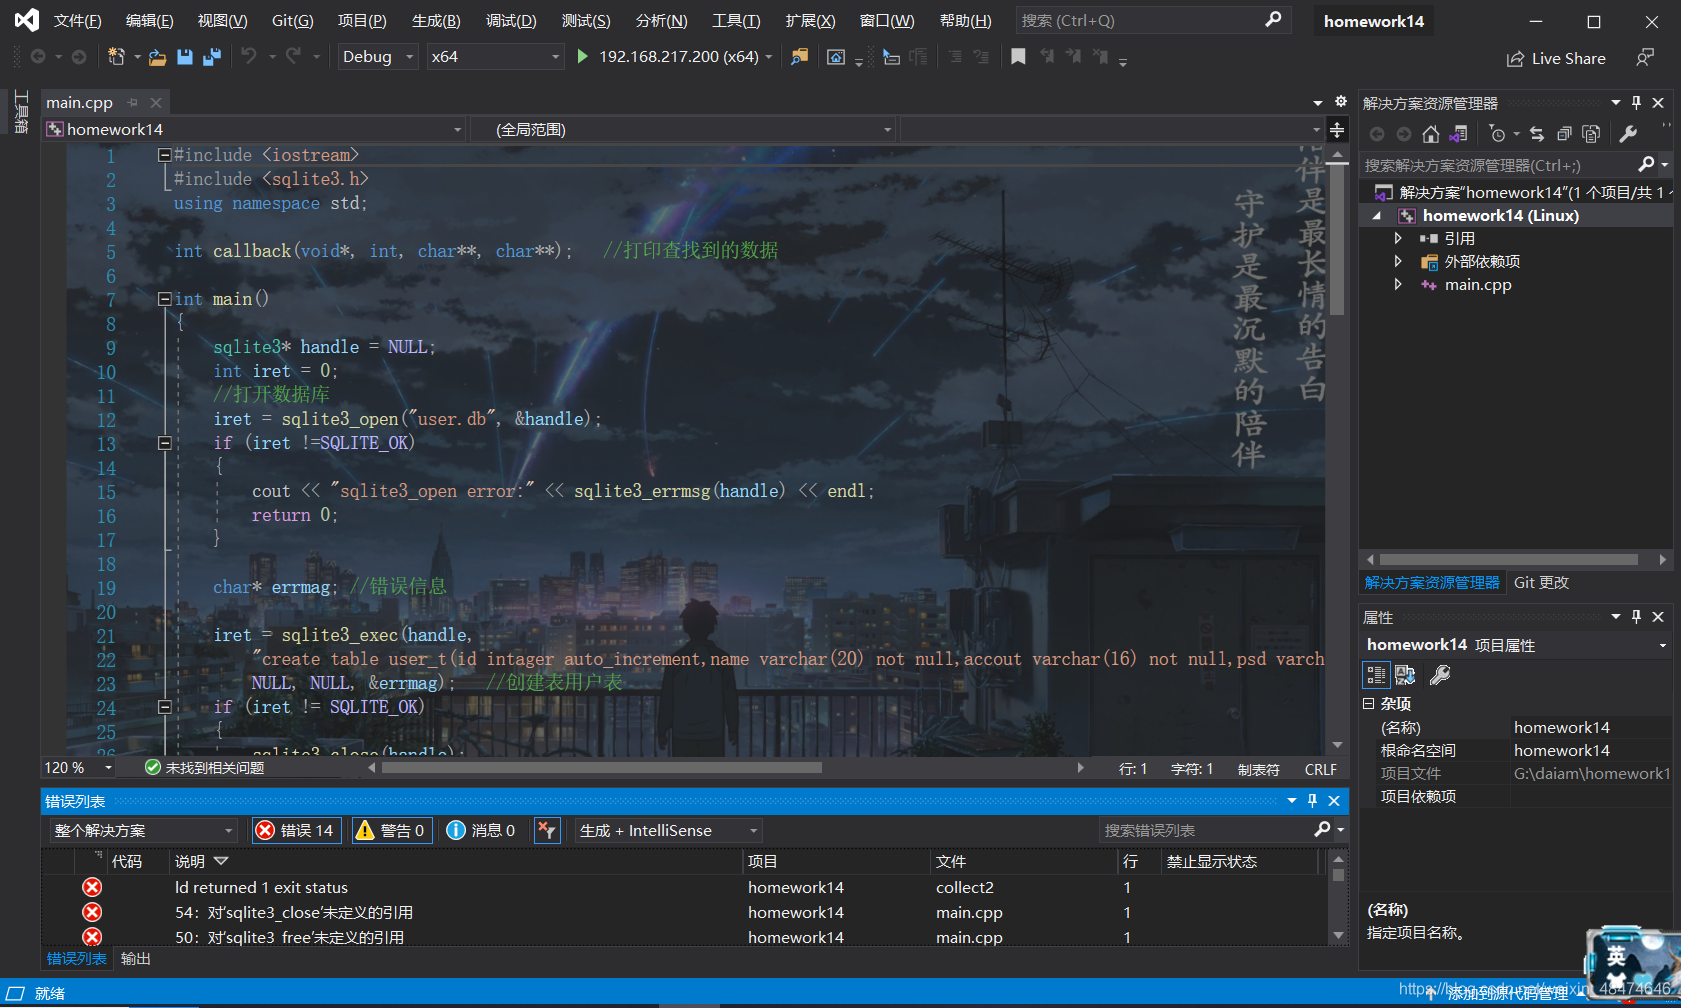Screen dimensions: 1681x1008
Task: Click the Undo arrow in the toolbar
Action: point(249,57)
